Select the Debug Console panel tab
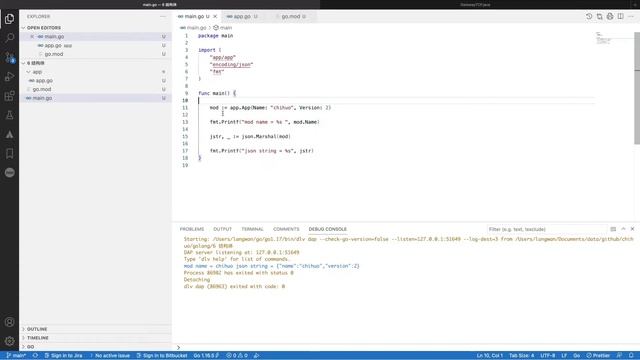 (328, 229)
